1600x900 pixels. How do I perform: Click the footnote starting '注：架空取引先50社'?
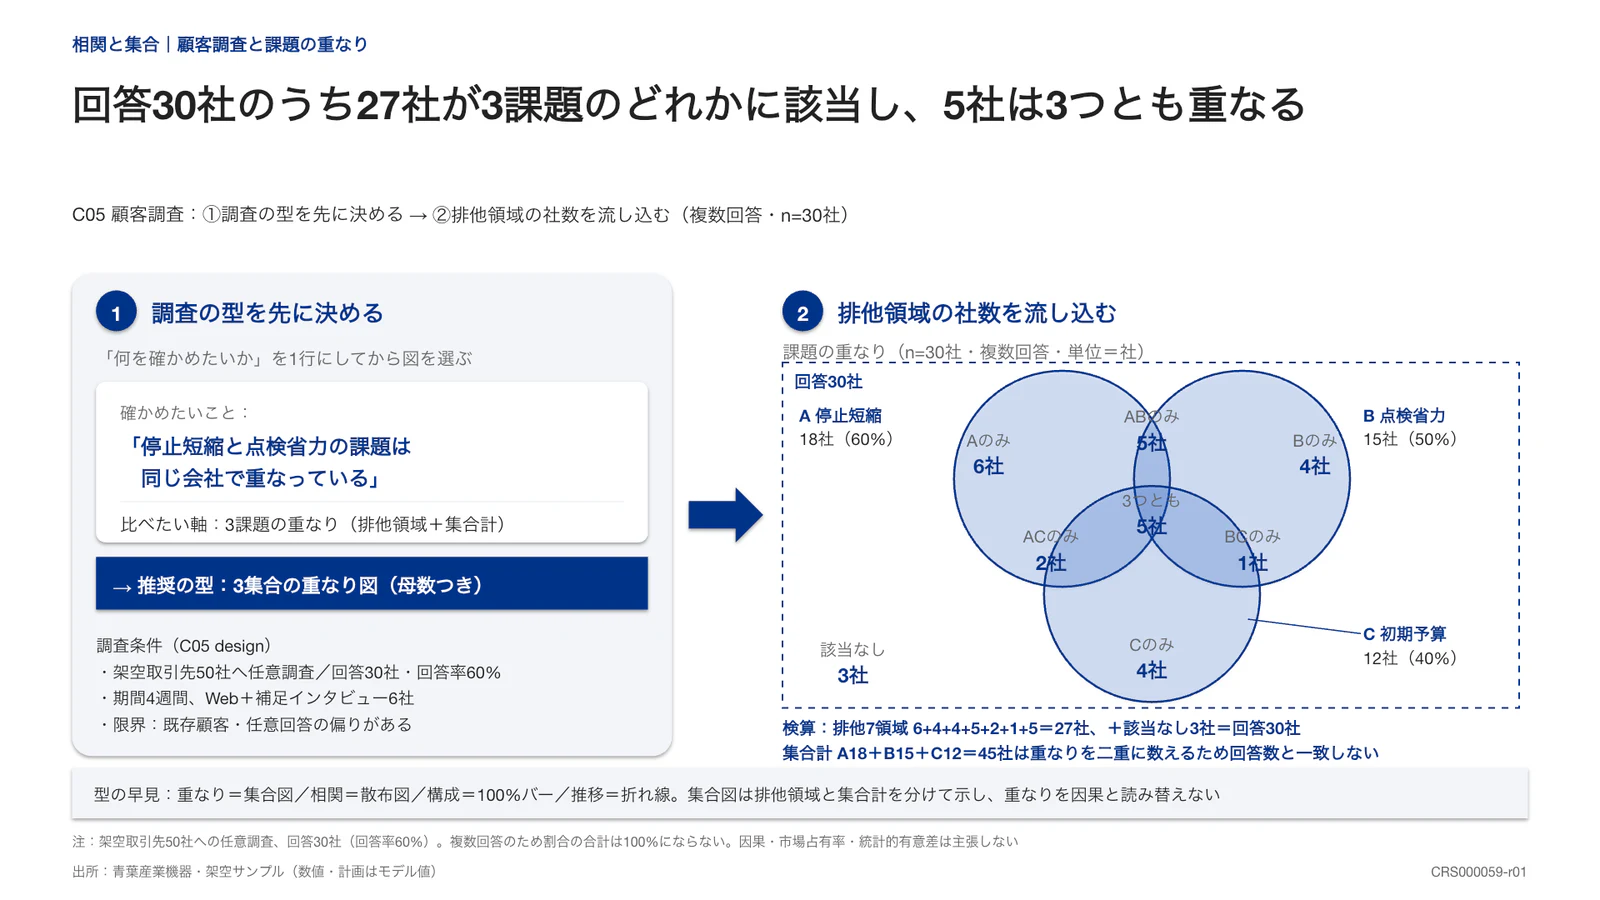point(545,842)
